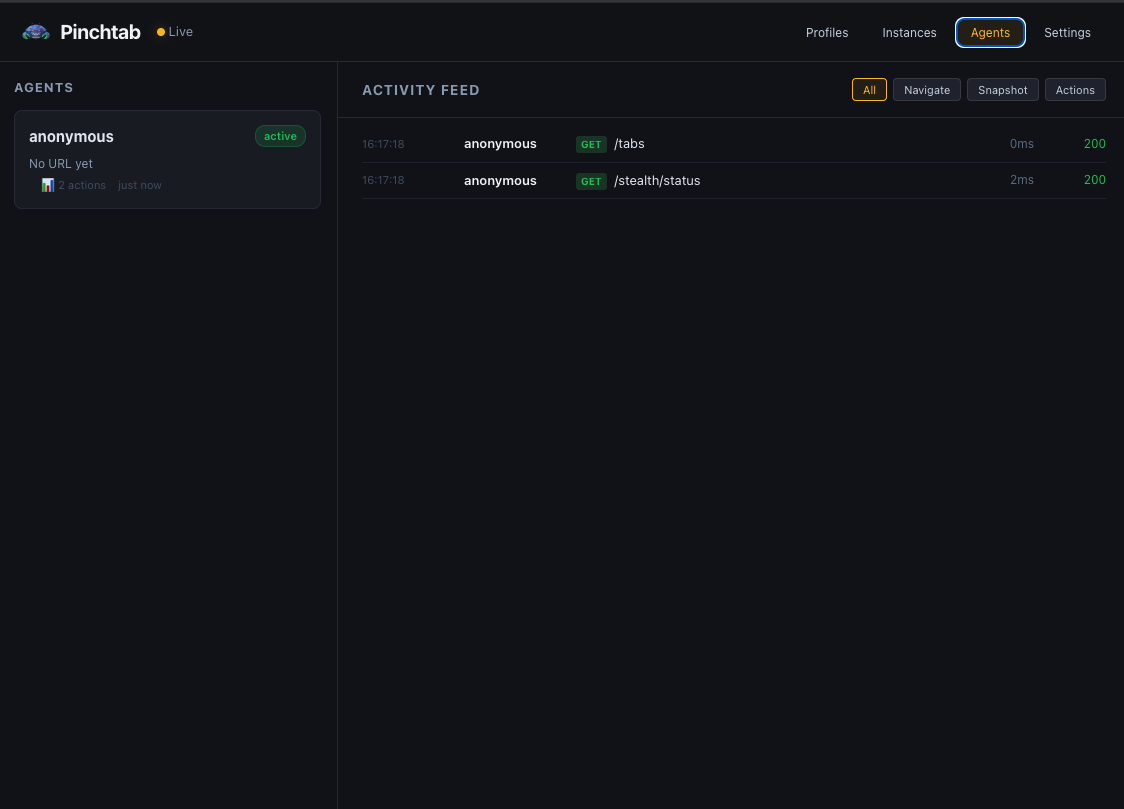1124x809 pixels.
Task: Open the /stealth/status request entry
Action: [733, 180]
